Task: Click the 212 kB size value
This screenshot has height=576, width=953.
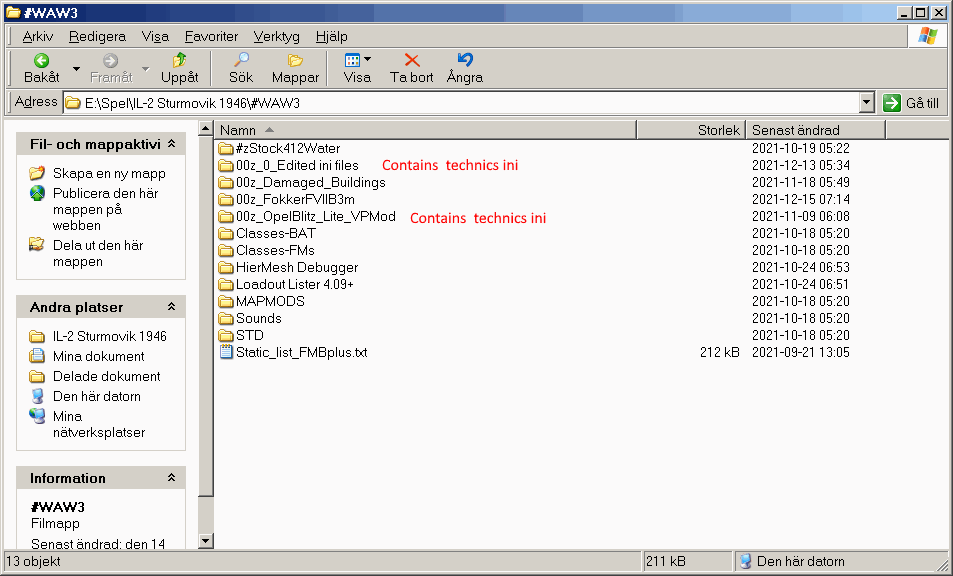Action: click(x=720, y=352)
